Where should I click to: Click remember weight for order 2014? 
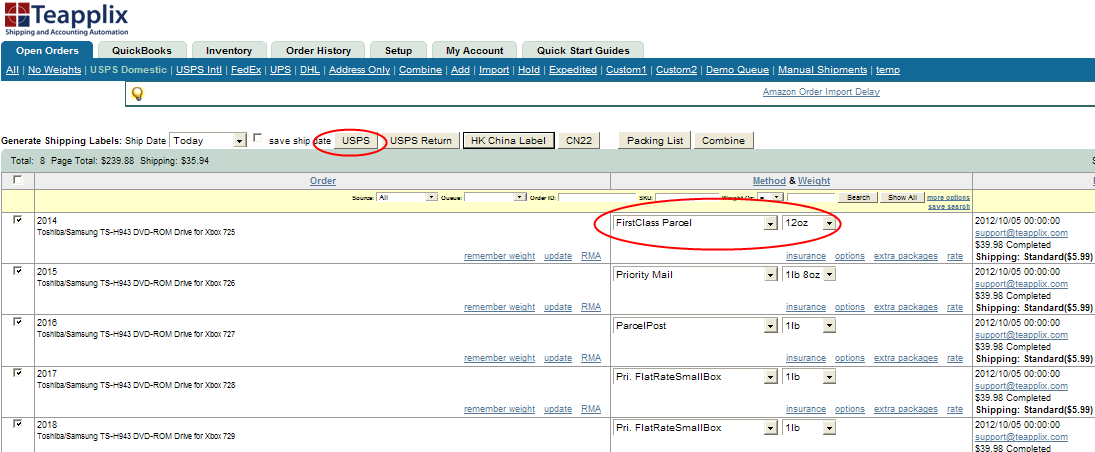(499, 256)
